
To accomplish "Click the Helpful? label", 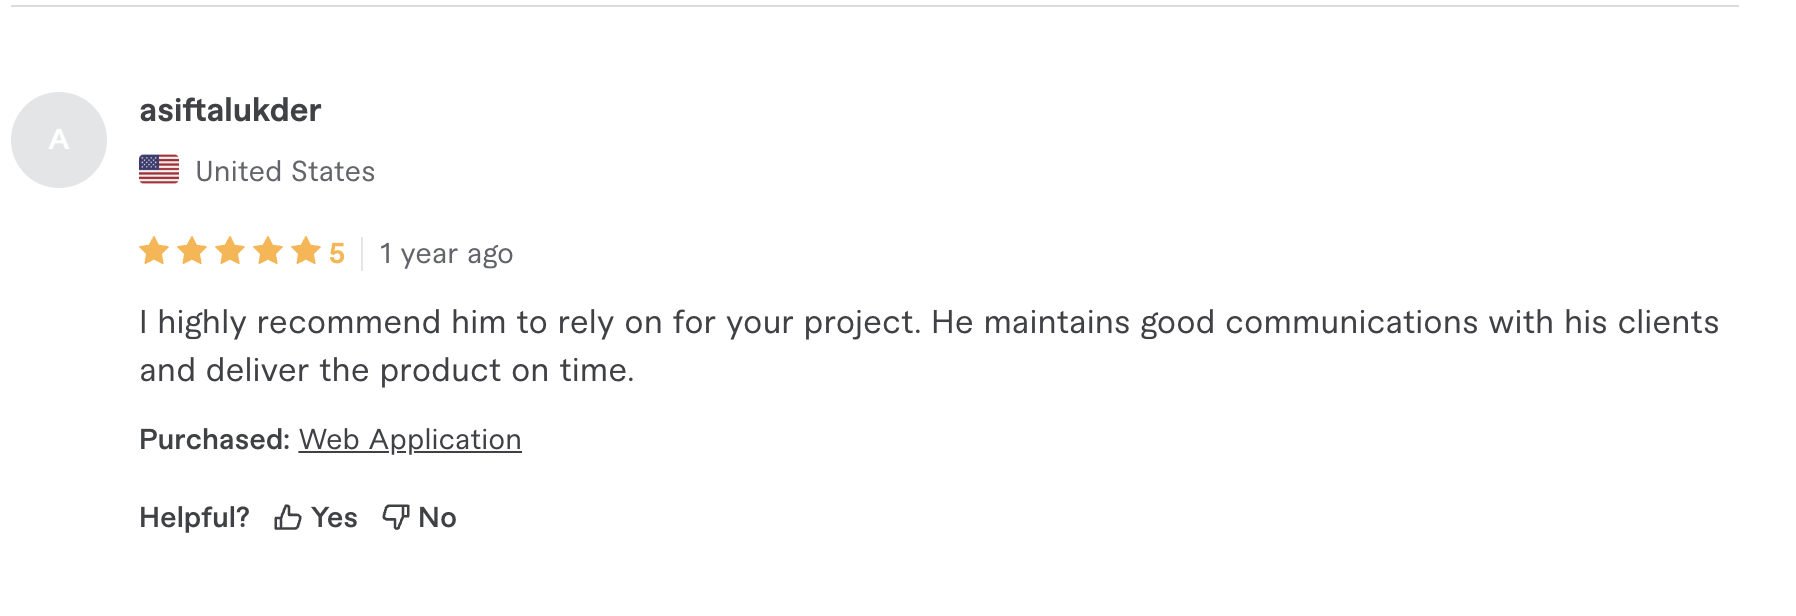I will 194,518.
